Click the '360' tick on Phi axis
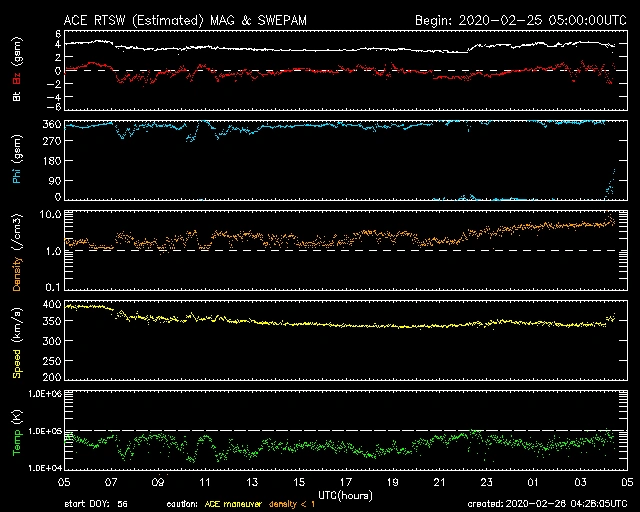640x512 pixels. [x=52, y=124]
